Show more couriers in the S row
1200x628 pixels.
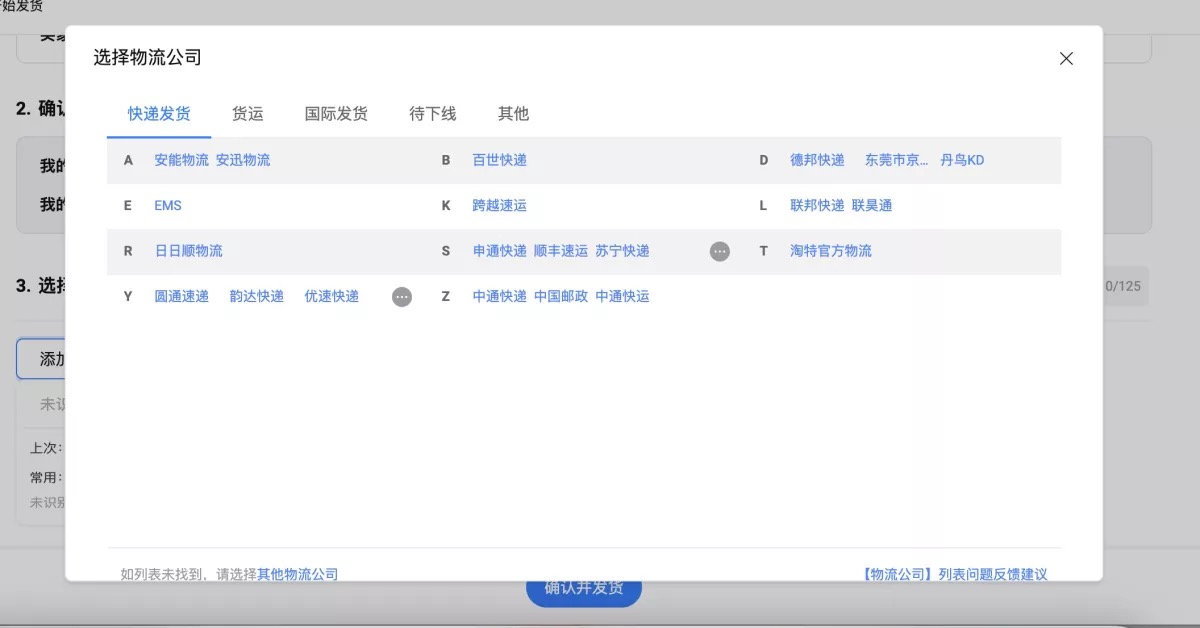(x=720, y=252)
